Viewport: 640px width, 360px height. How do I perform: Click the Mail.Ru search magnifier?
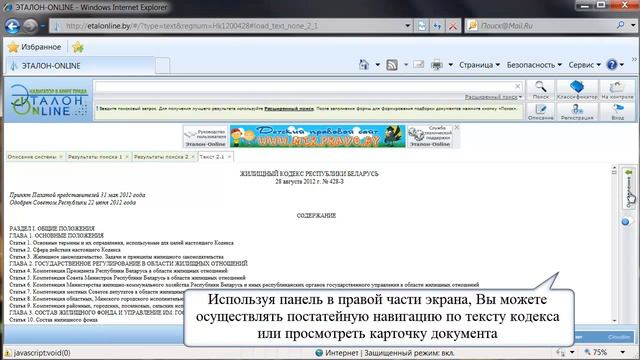click(620, 25)
